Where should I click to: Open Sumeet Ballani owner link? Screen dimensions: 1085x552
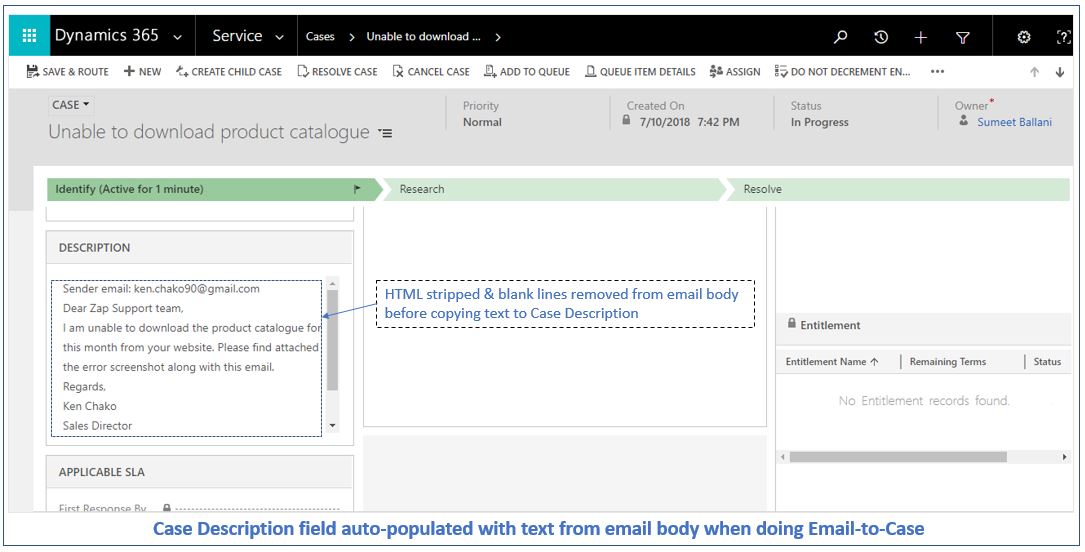[x=1014, y=122]
